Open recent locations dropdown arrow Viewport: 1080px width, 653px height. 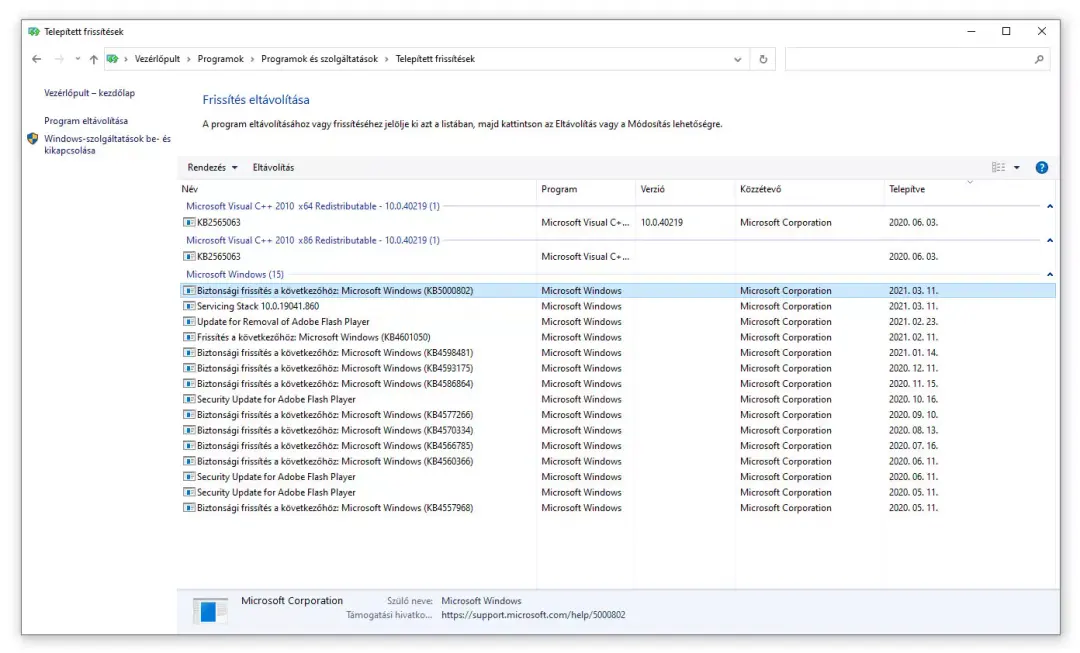pos(78,59)
